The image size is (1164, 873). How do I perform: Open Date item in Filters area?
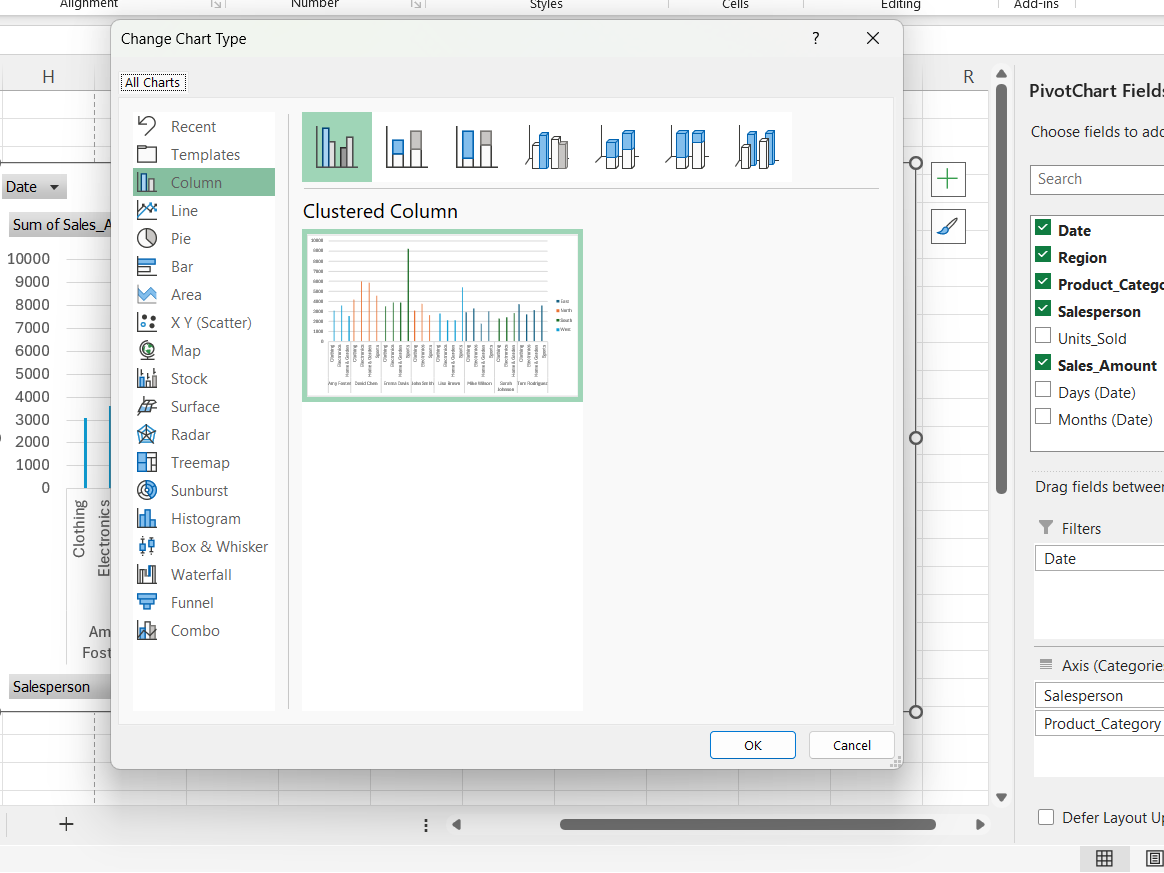pyautogui.click(x=1099, y=559)
